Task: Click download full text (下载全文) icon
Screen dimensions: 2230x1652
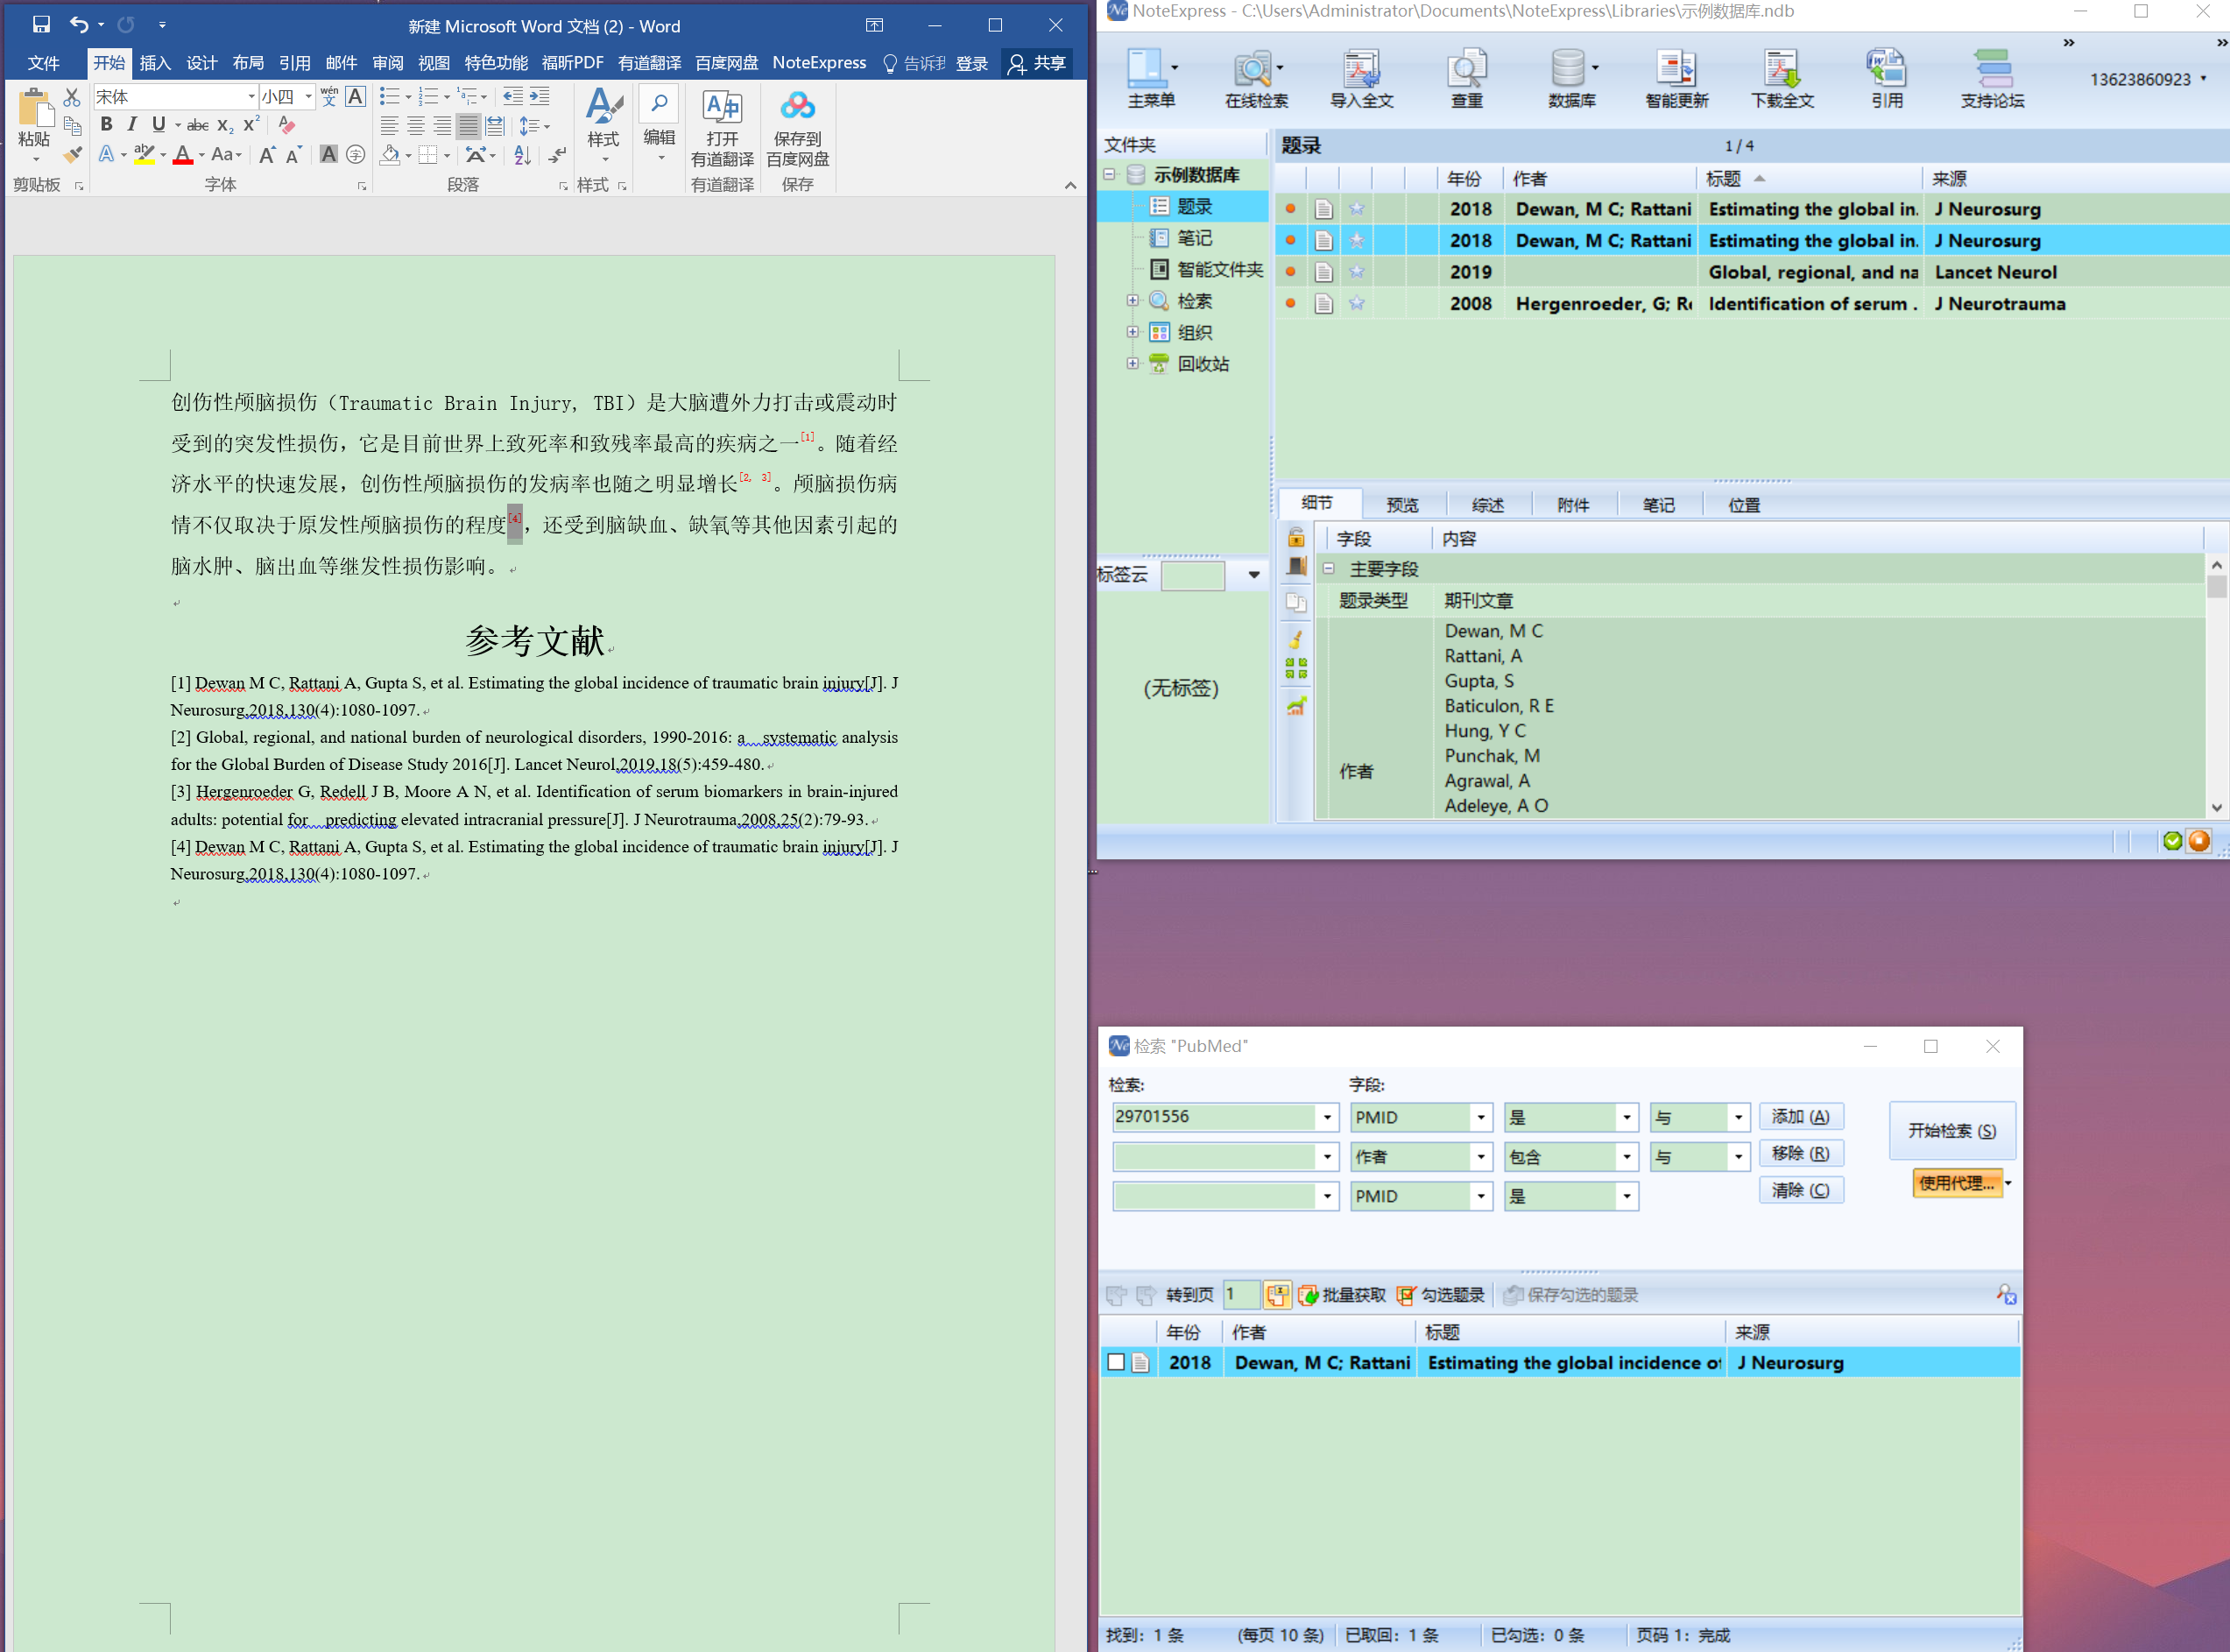Action: pos(1782,79)
